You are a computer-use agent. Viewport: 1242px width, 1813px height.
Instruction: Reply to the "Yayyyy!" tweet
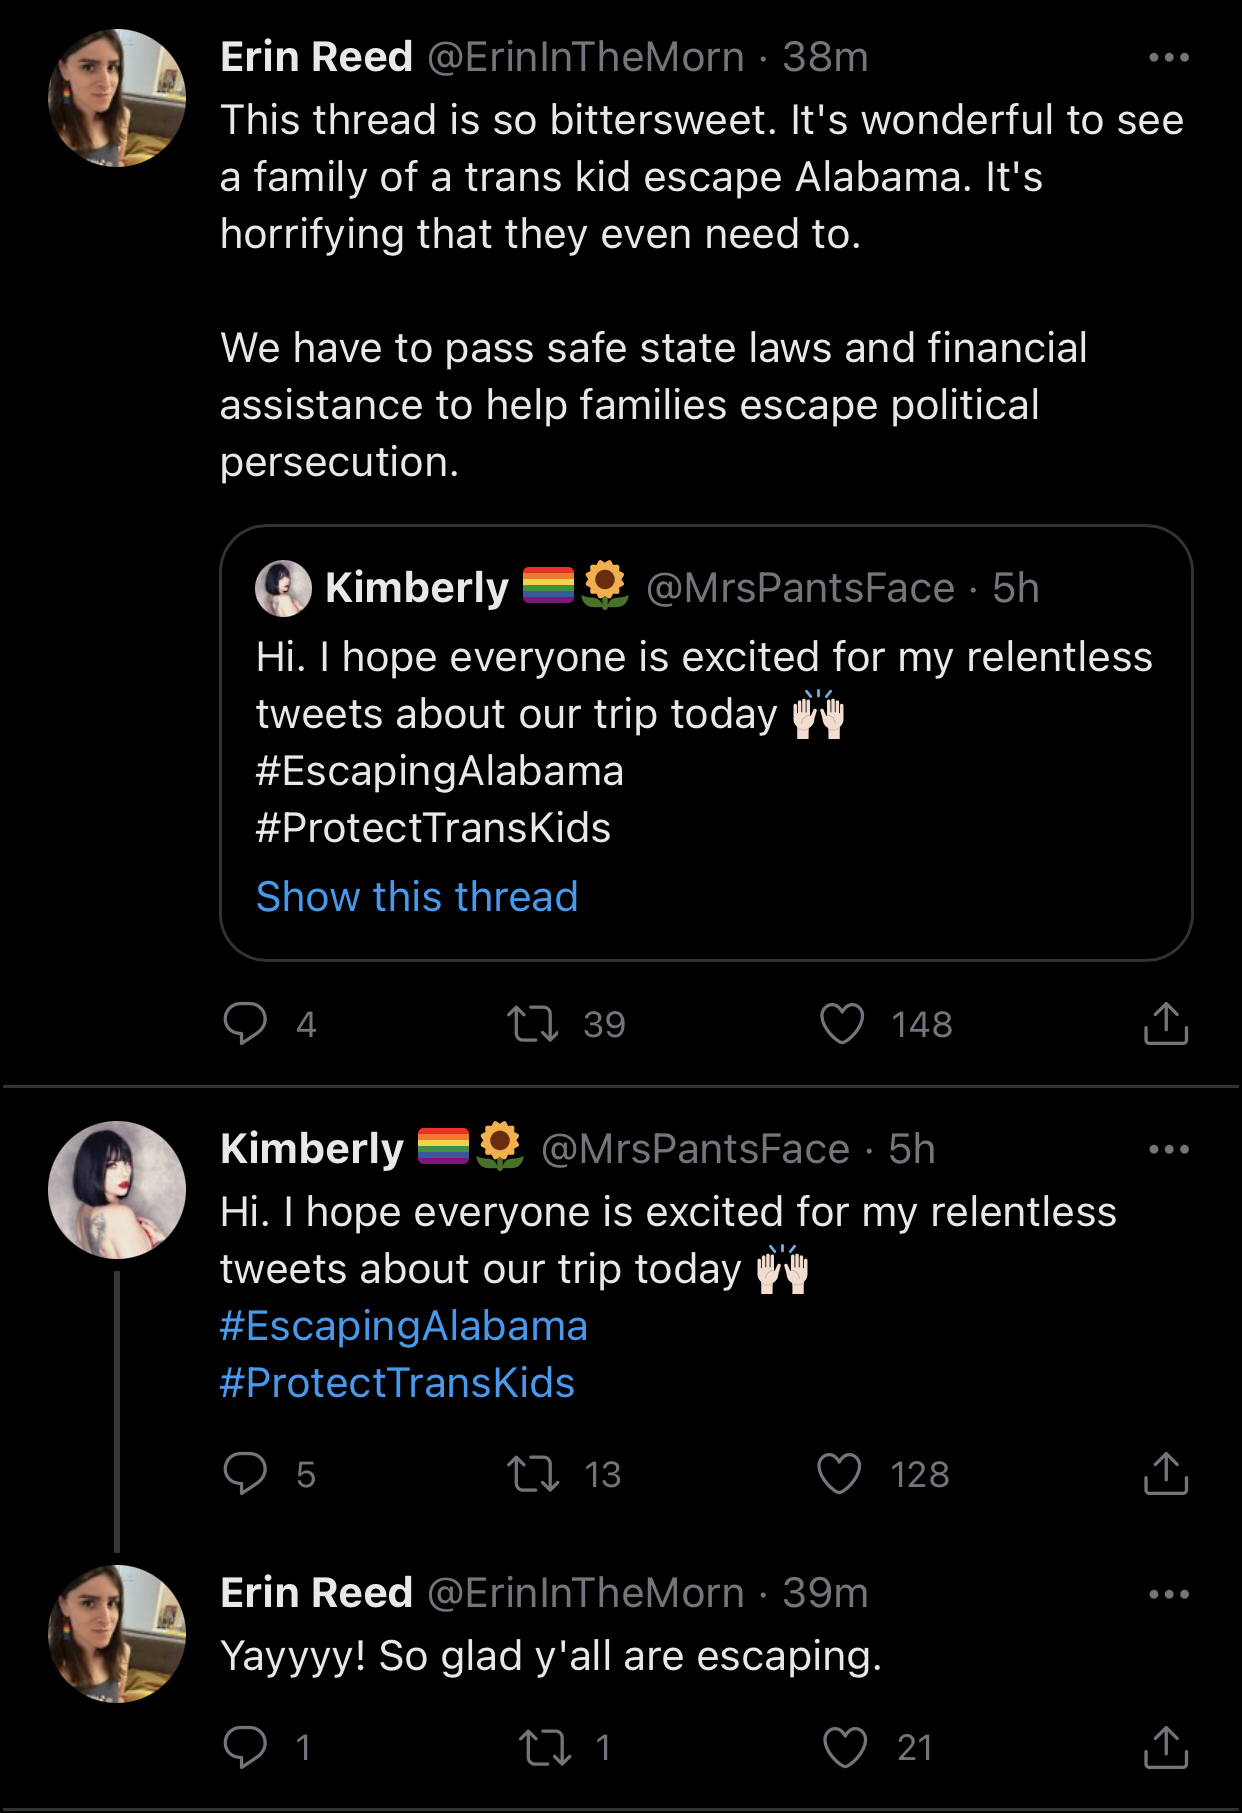coord(245,1747)
